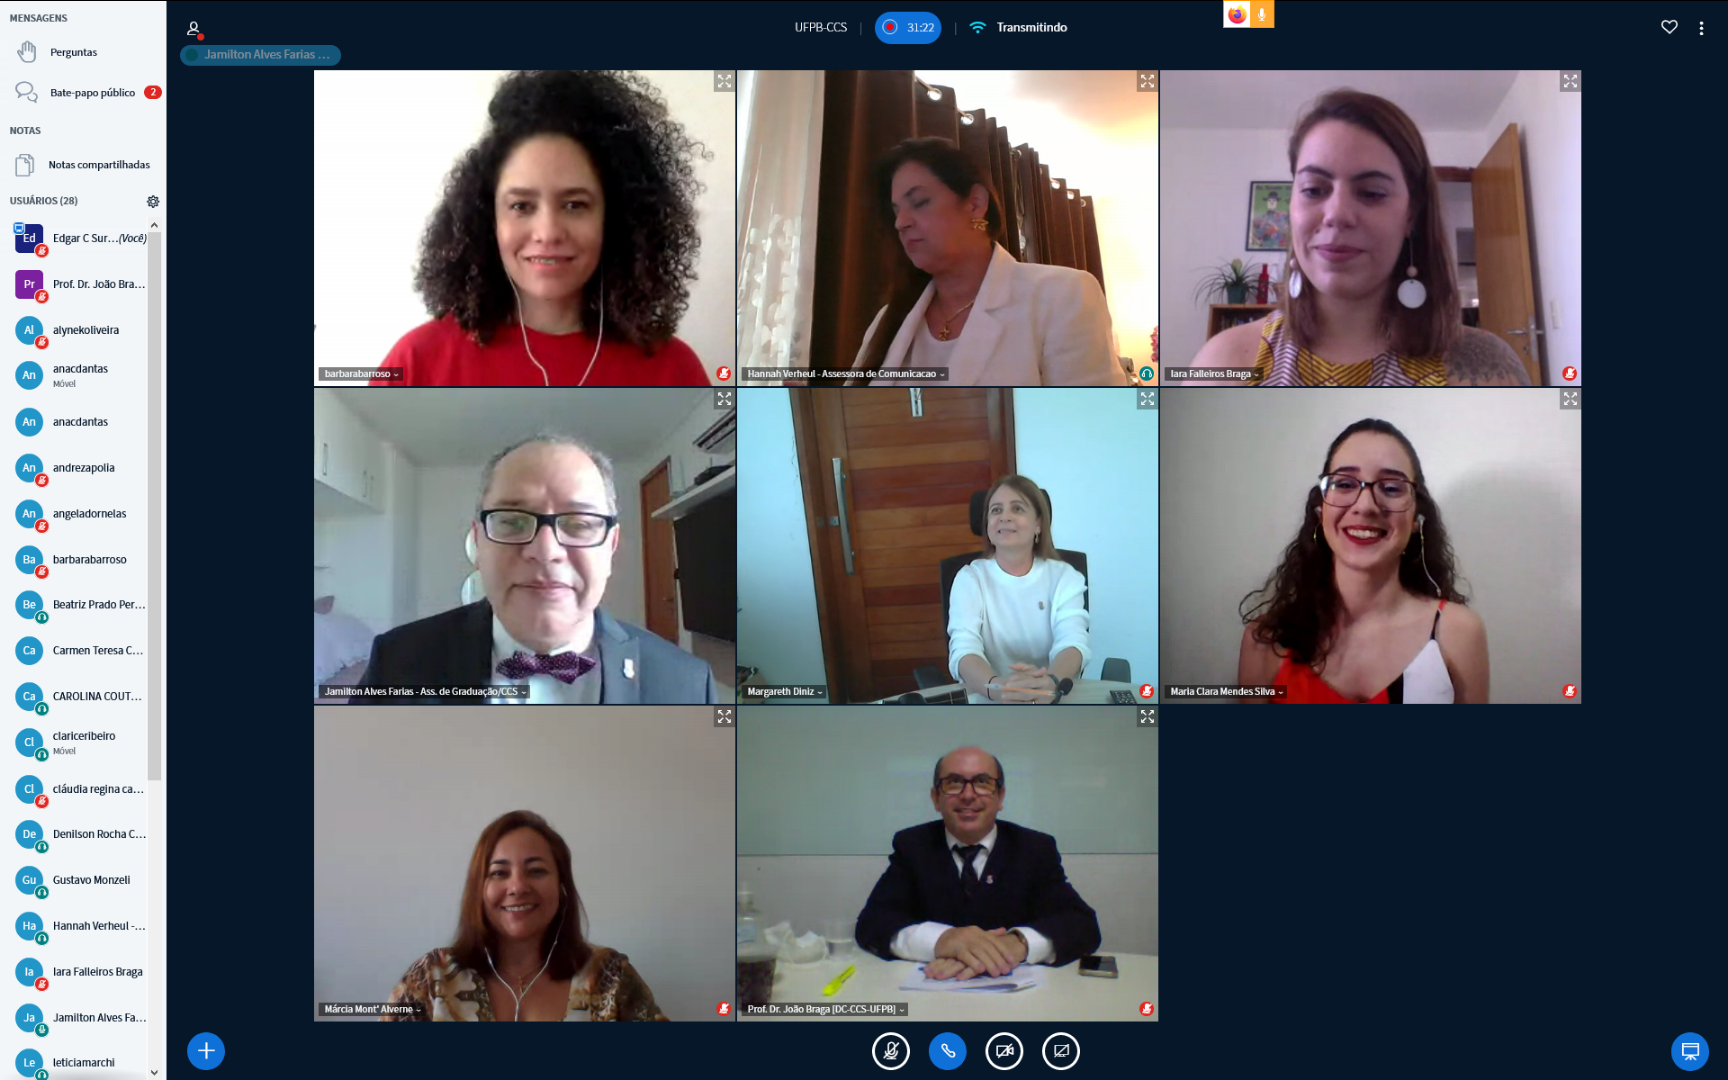Click the blue plus actions button
1728x1080 pixels.
point(206,1050)
